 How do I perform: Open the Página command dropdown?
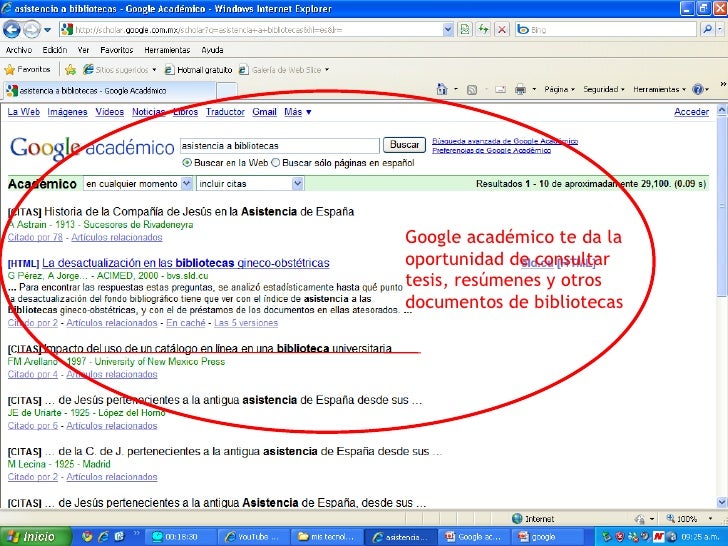[559, 89]
